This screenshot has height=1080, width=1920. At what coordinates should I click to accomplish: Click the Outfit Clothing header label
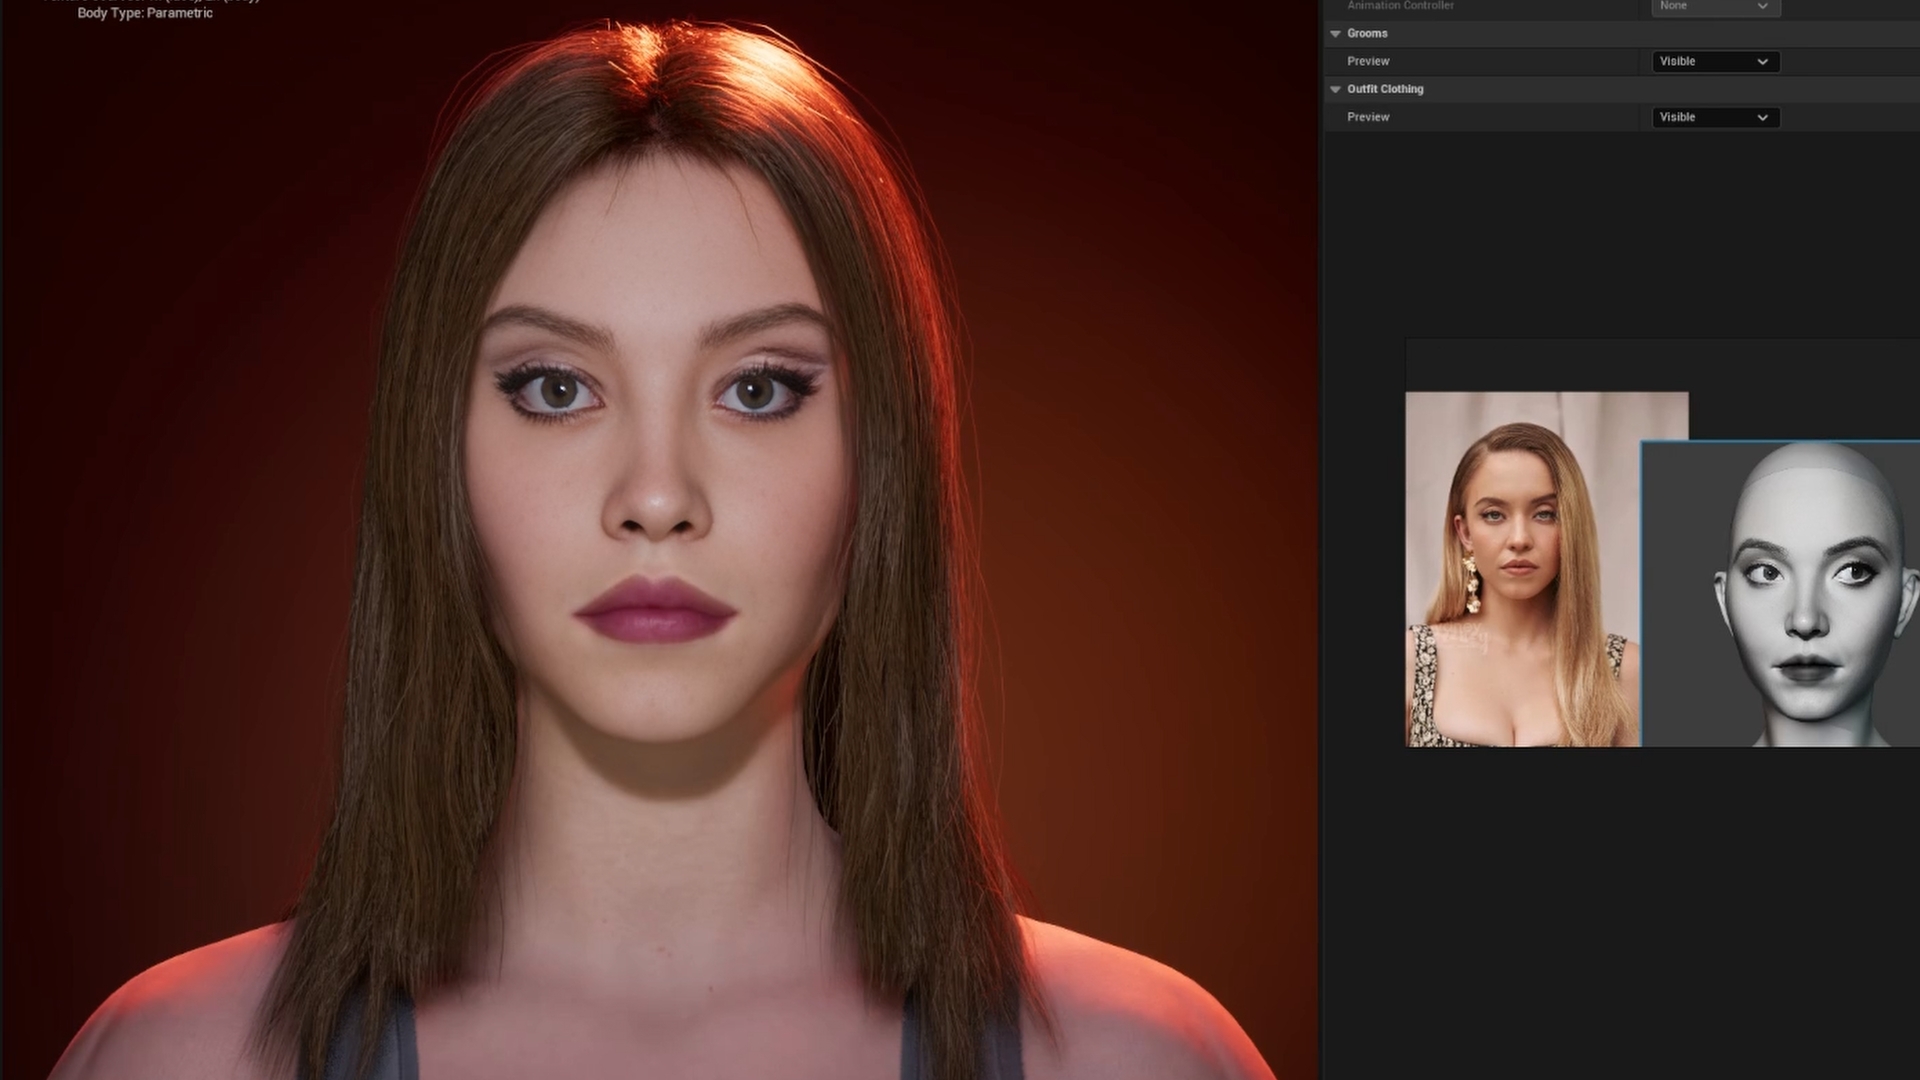1385,89
